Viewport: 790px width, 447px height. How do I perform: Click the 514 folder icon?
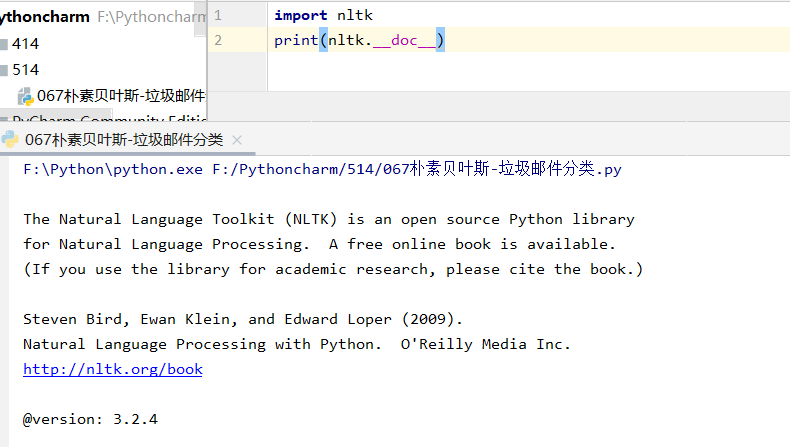[x=4, y=70]
